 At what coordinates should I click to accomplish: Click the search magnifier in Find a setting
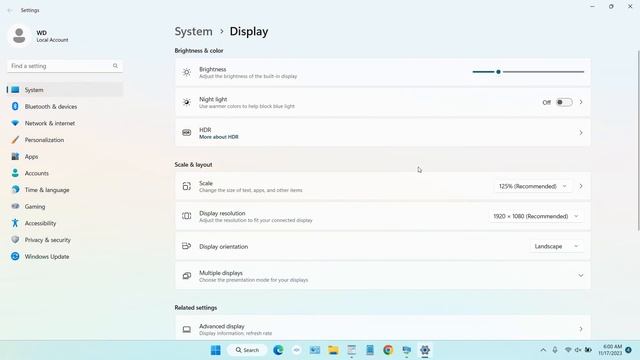click(x=116, y=66)
